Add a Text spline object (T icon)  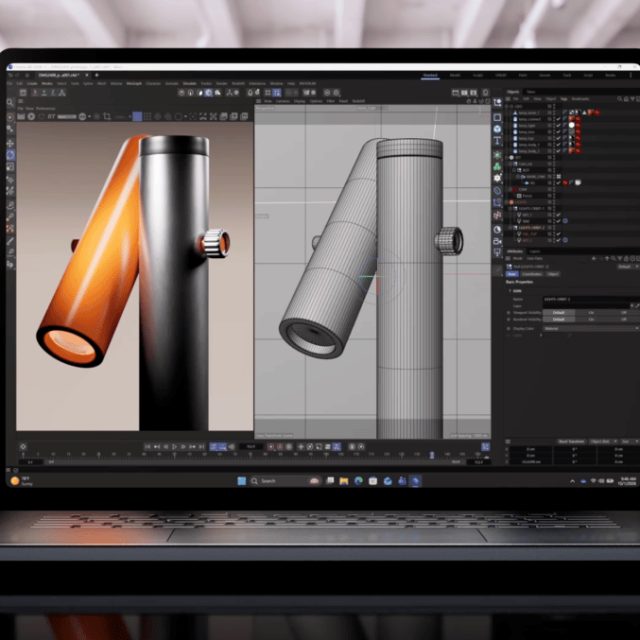coord(497,141)
